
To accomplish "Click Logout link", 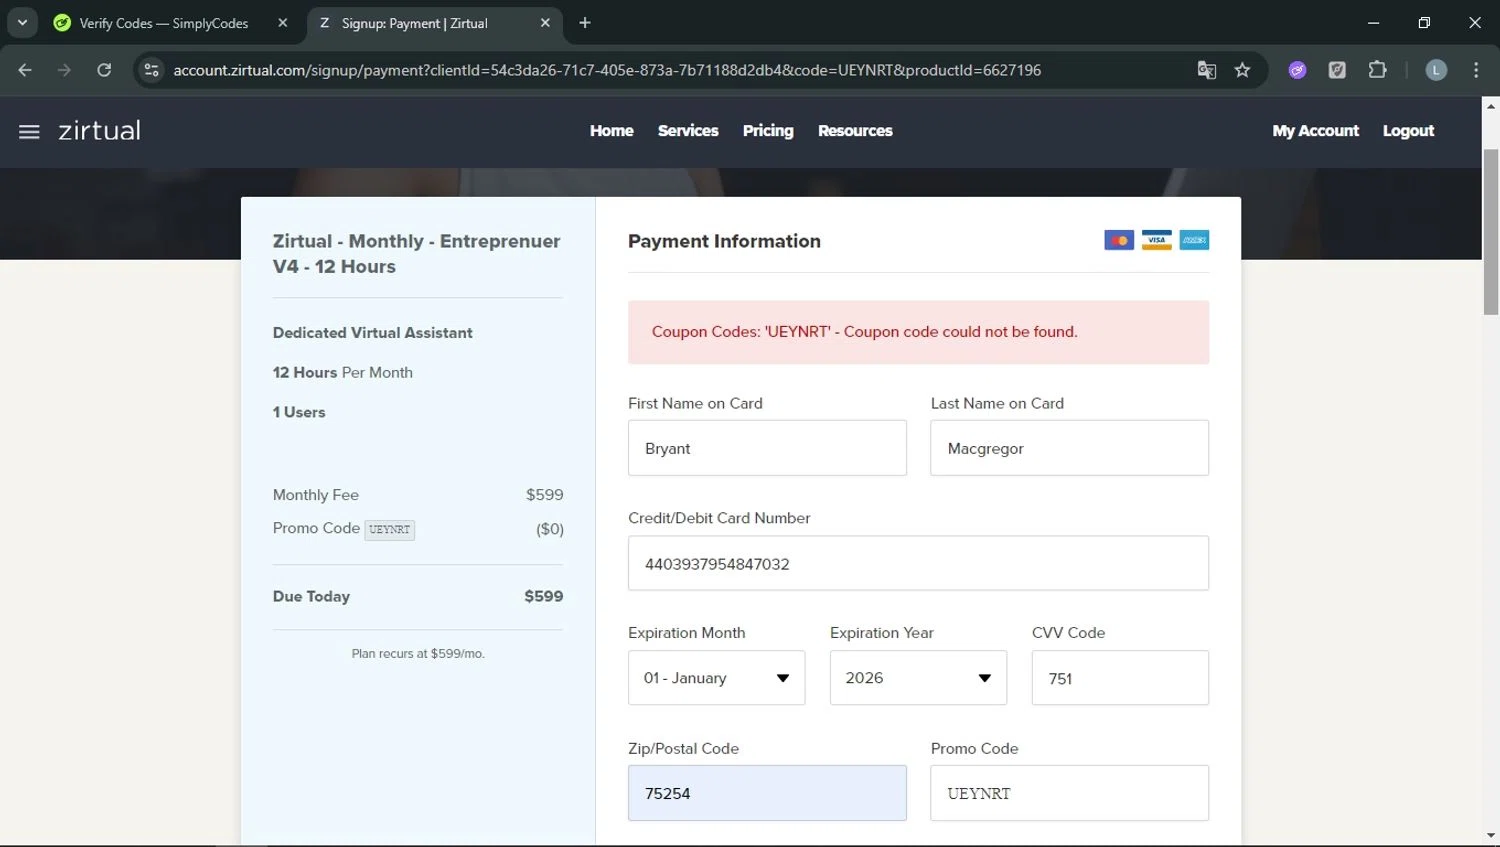I will 1408,131.
